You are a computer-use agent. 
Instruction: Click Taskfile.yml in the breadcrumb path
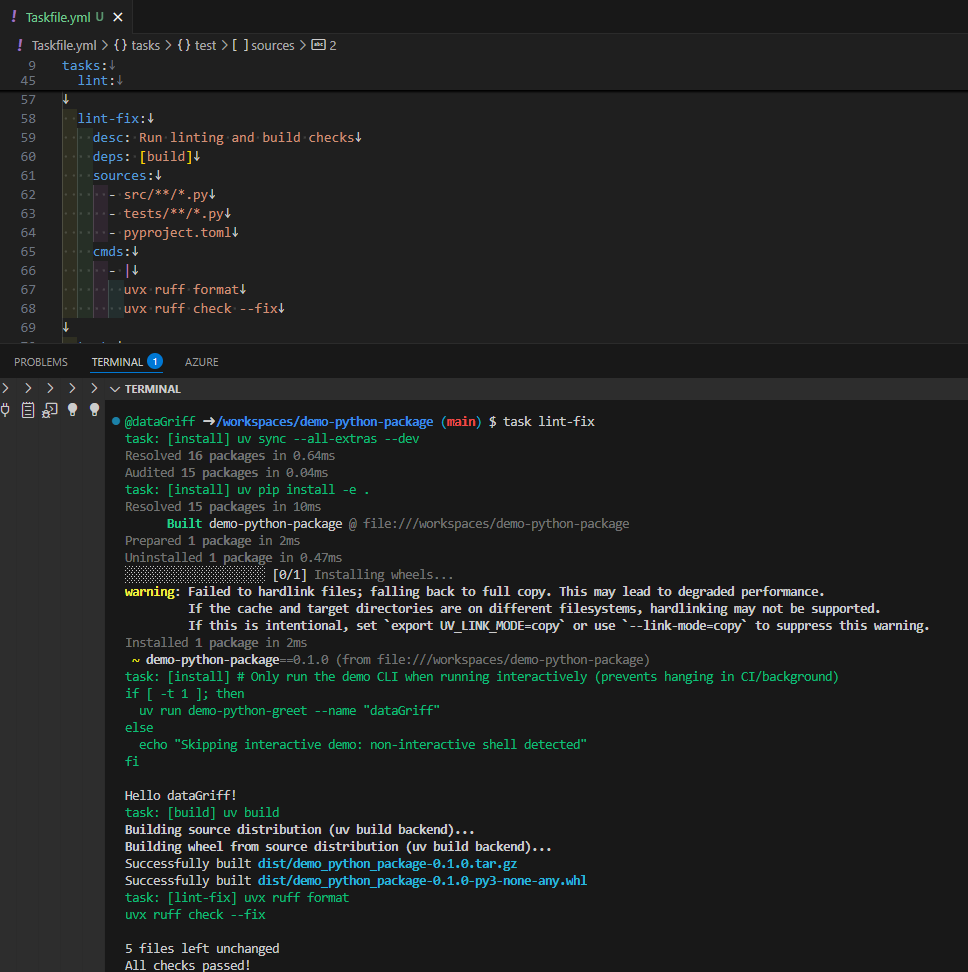click(x=64, y=45)
